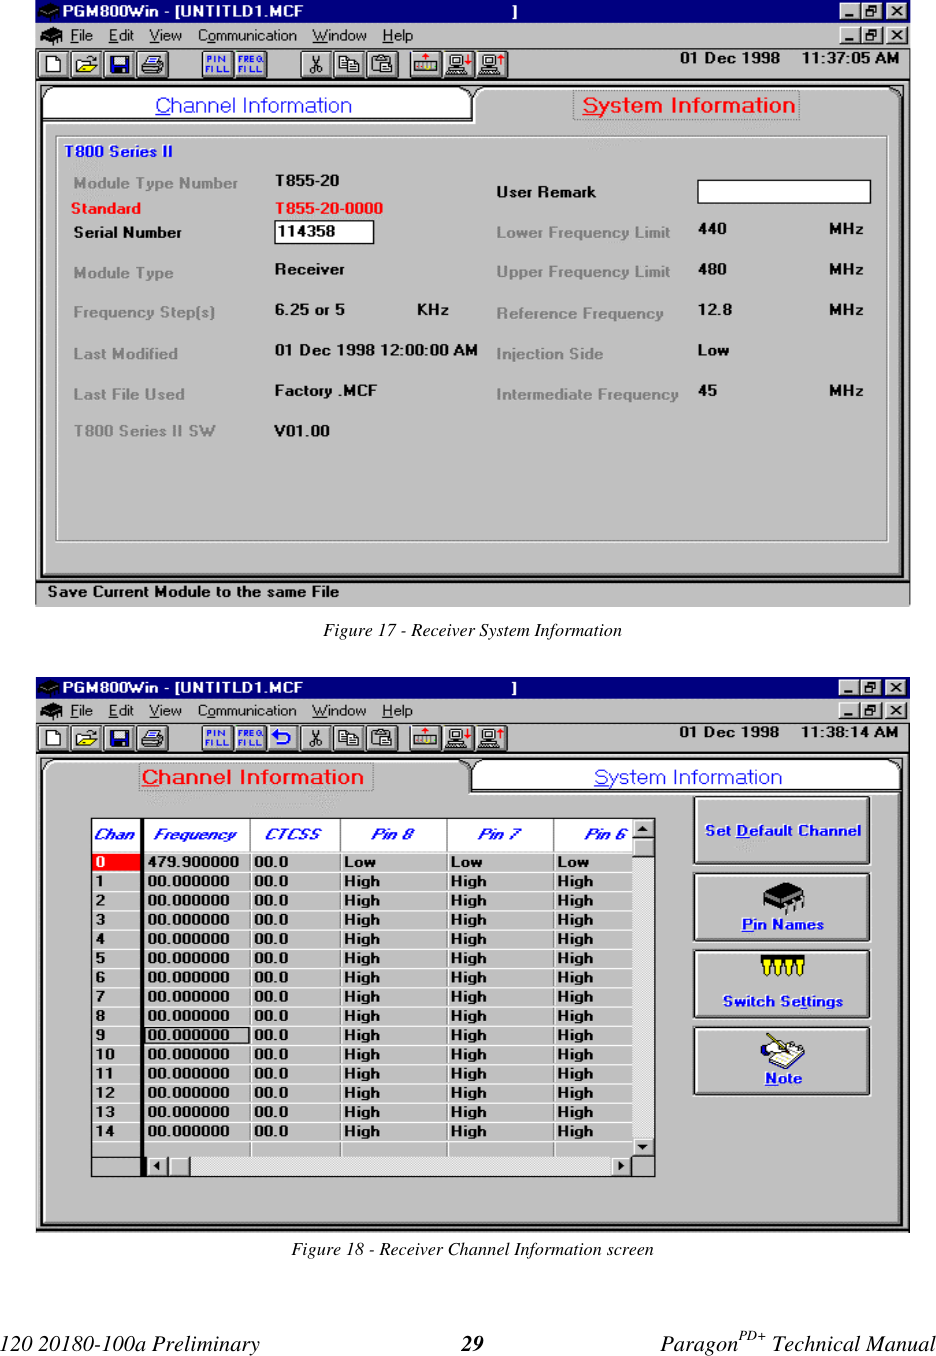The height and width of the screenshot is (1356, 936).
Task: Open the Window menu in the upper window
Action: click(339, 35)
